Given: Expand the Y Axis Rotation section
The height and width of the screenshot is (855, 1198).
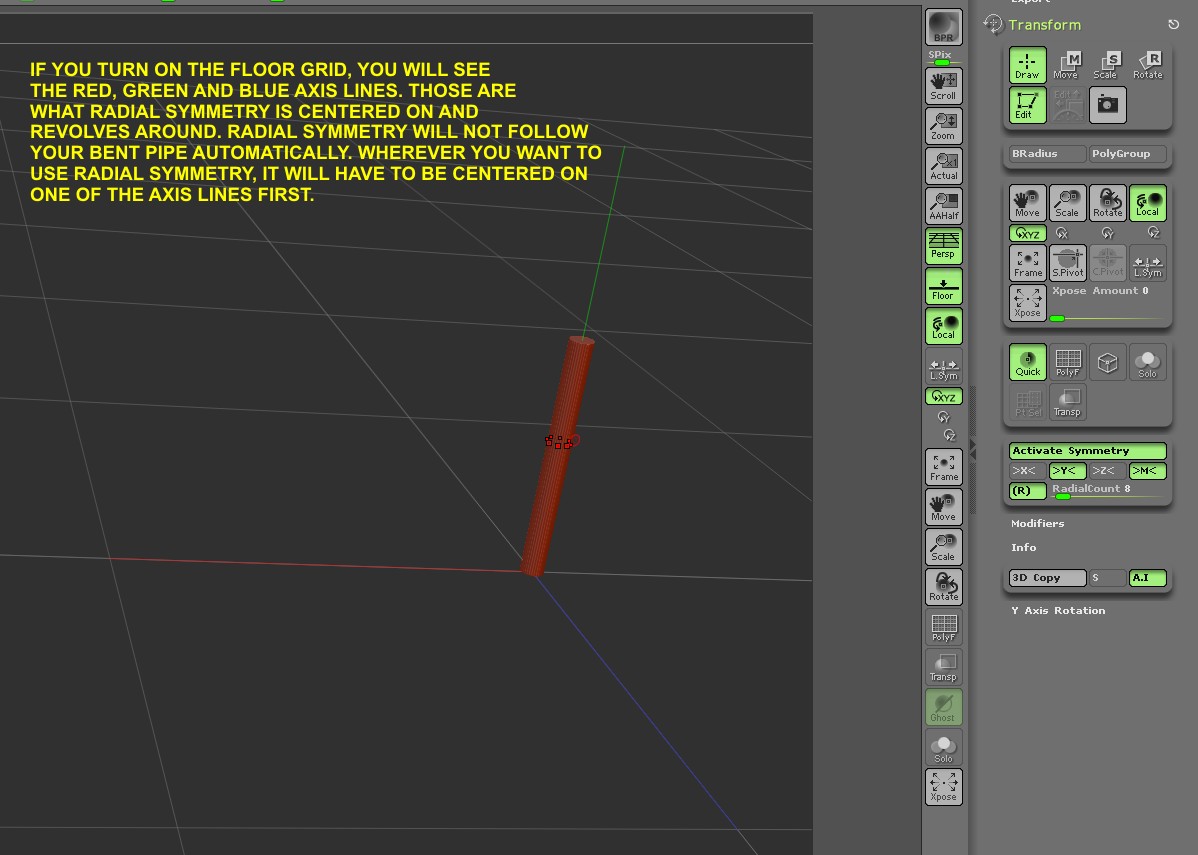Looking at the screenshot, I should 1058,610.
